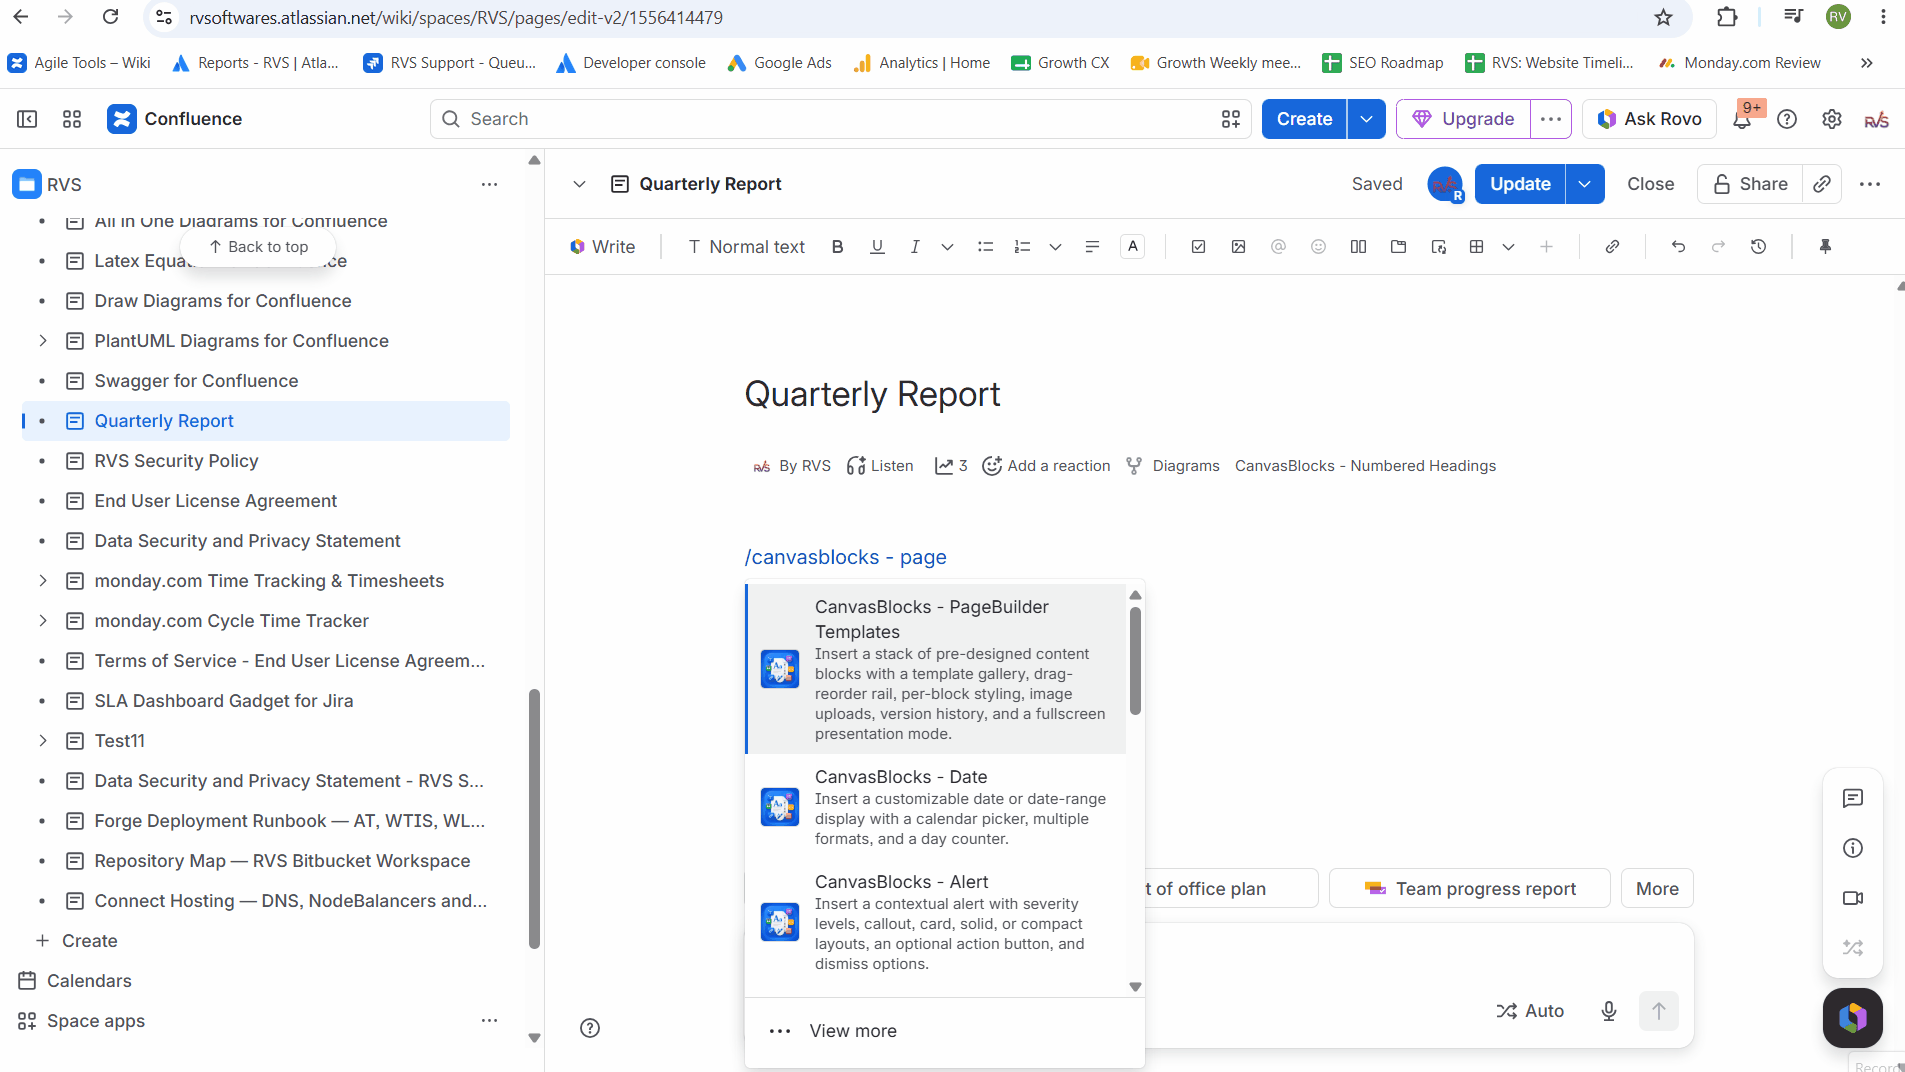Insert an action item checkbox
The height and width of the screenshot is (1072, 1905).
pos(1198,247)
